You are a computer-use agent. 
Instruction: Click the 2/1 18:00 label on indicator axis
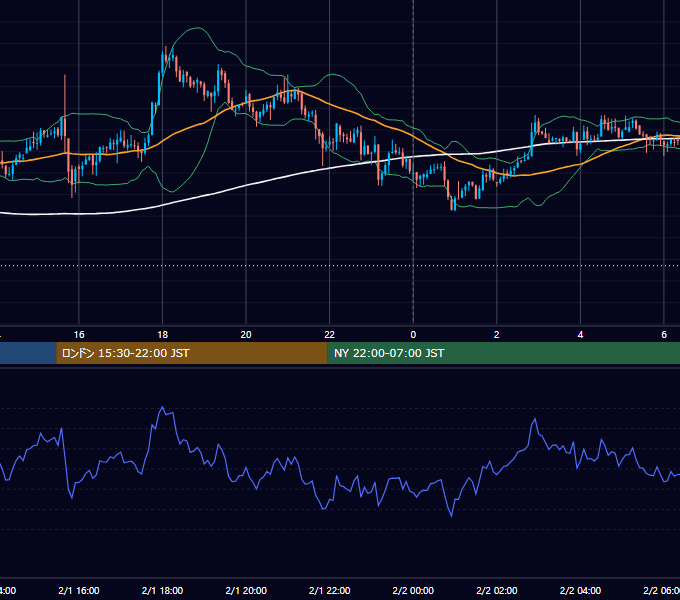pyautogui.click(x=163, y=590)
